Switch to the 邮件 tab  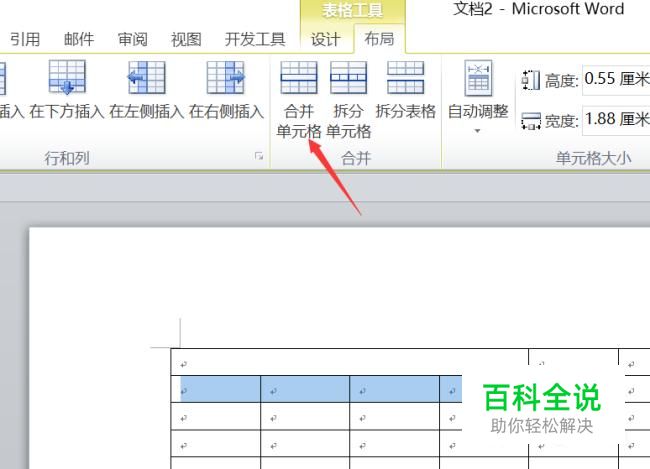click(x=79, y=39)
